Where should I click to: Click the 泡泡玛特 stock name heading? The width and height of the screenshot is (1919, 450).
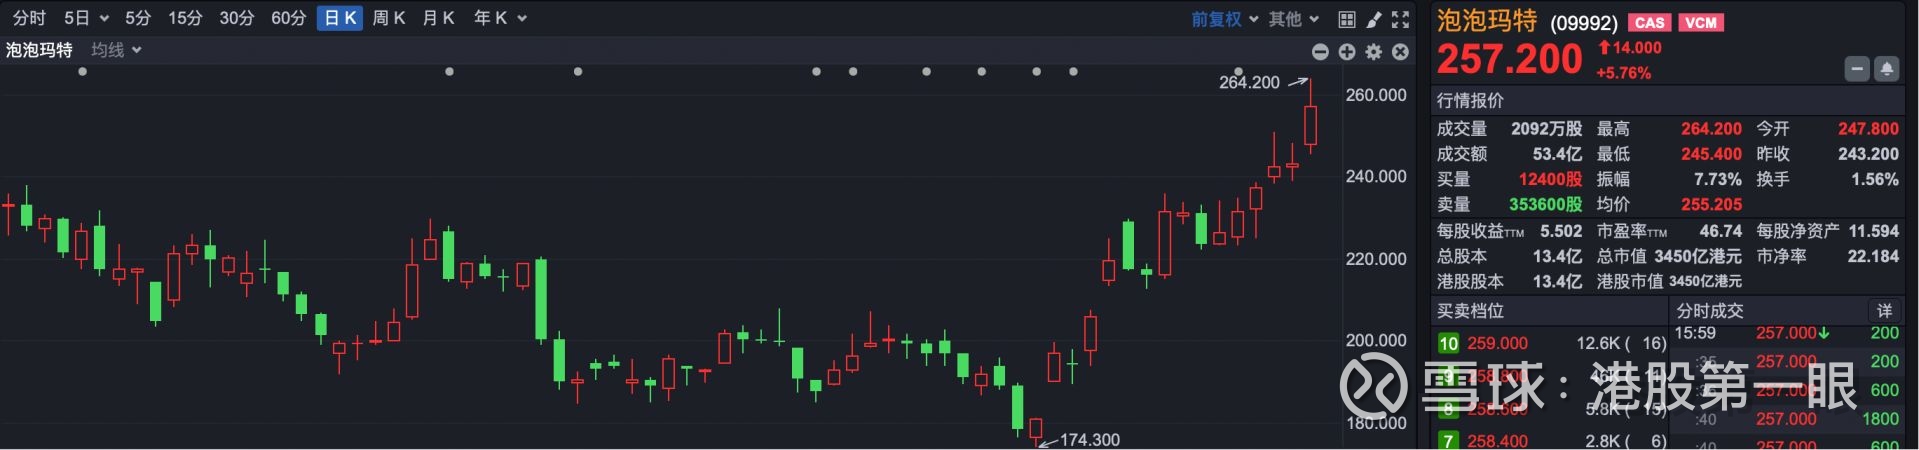[1487, 21]
